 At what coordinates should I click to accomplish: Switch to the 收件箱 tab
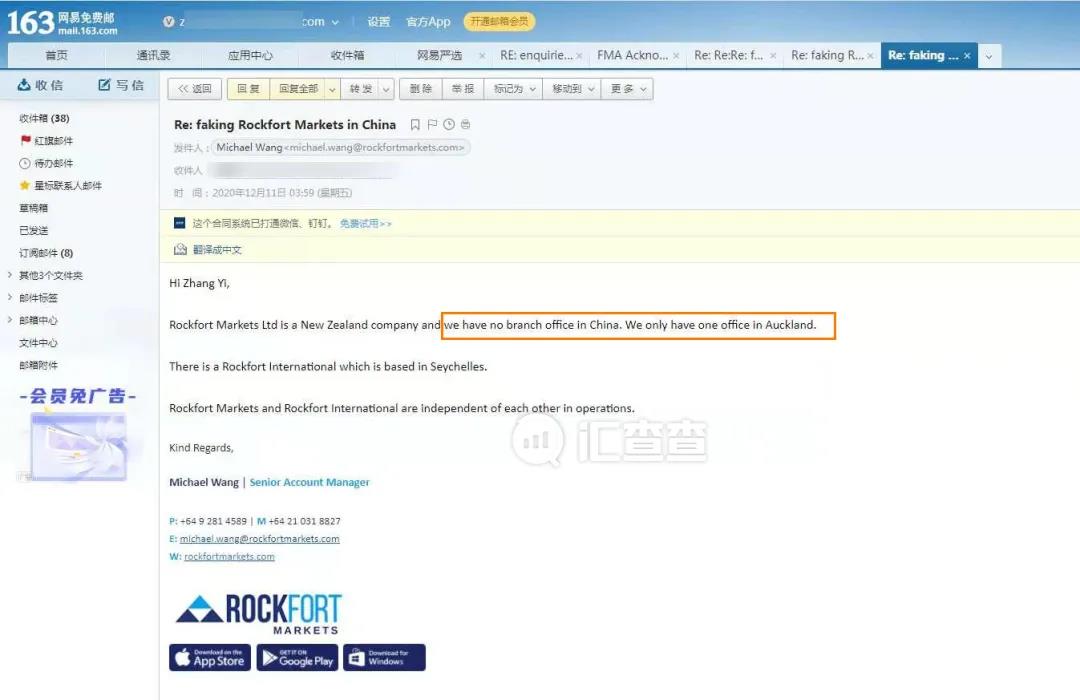[x=347, y=56]
